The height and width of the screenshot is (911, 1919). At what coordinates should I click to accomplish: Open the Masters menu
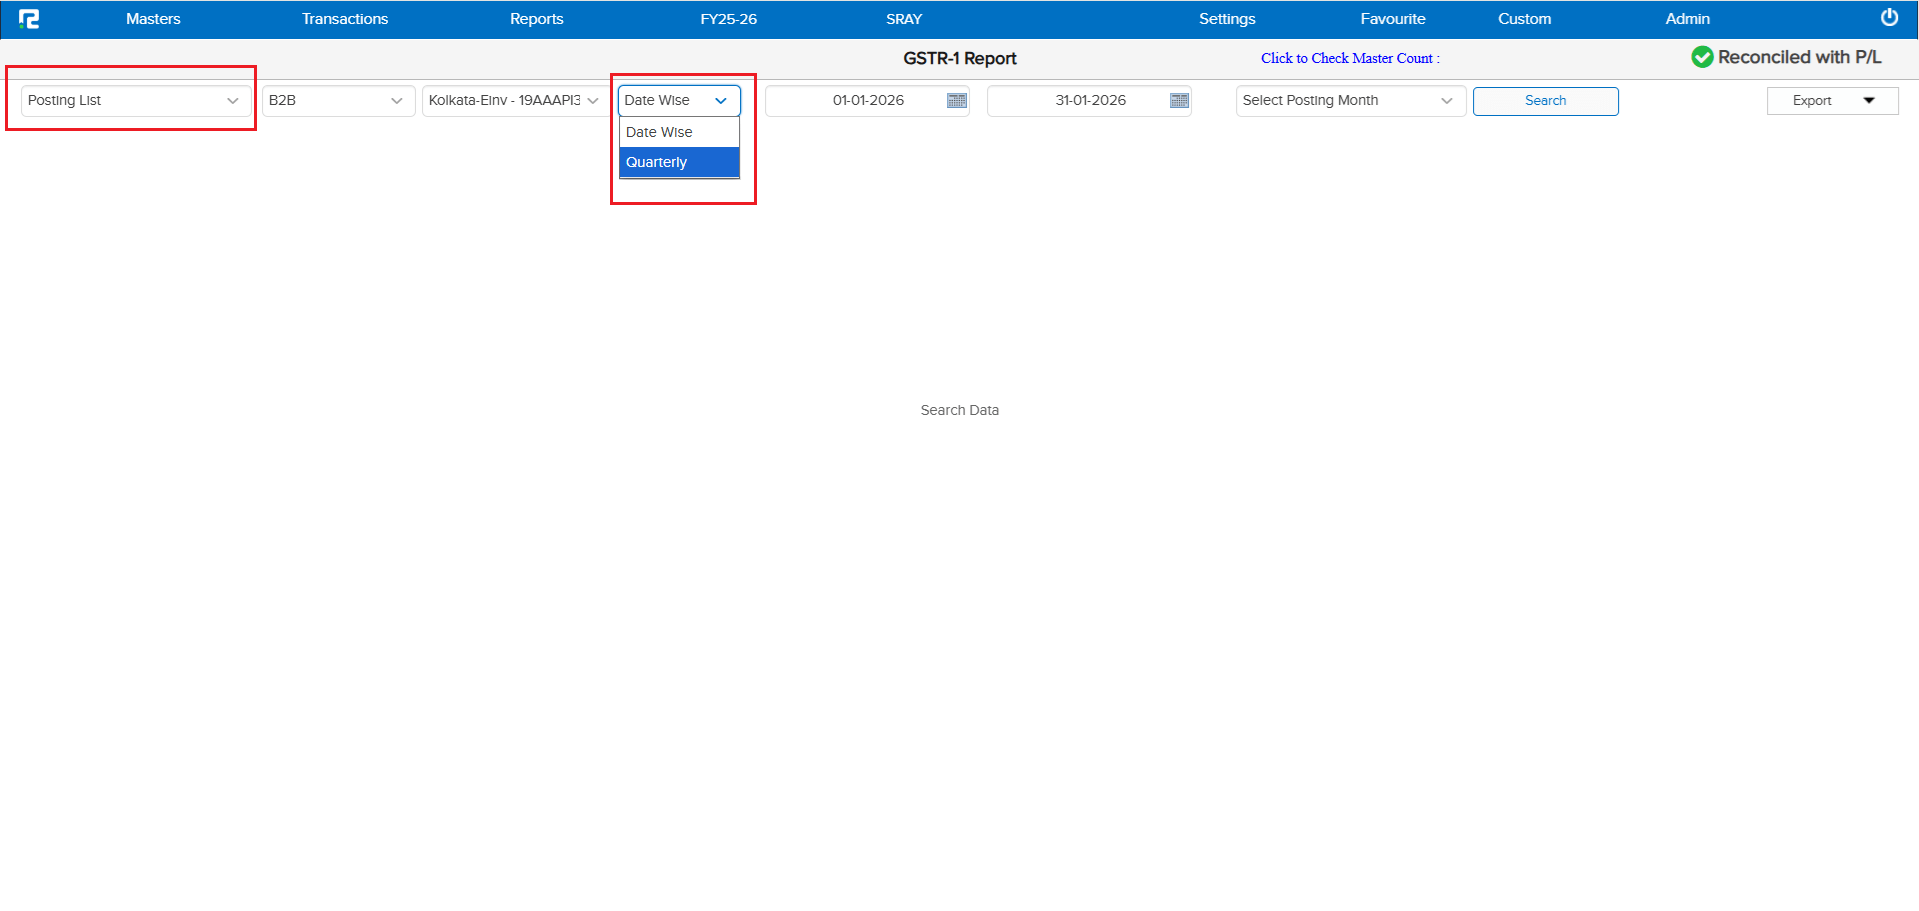coord(152,18)
